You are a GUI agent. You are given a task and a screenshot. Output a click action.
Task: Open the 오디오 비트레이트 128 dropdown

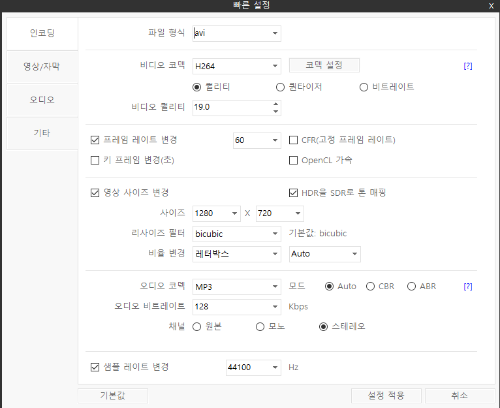tap(237, 307)
